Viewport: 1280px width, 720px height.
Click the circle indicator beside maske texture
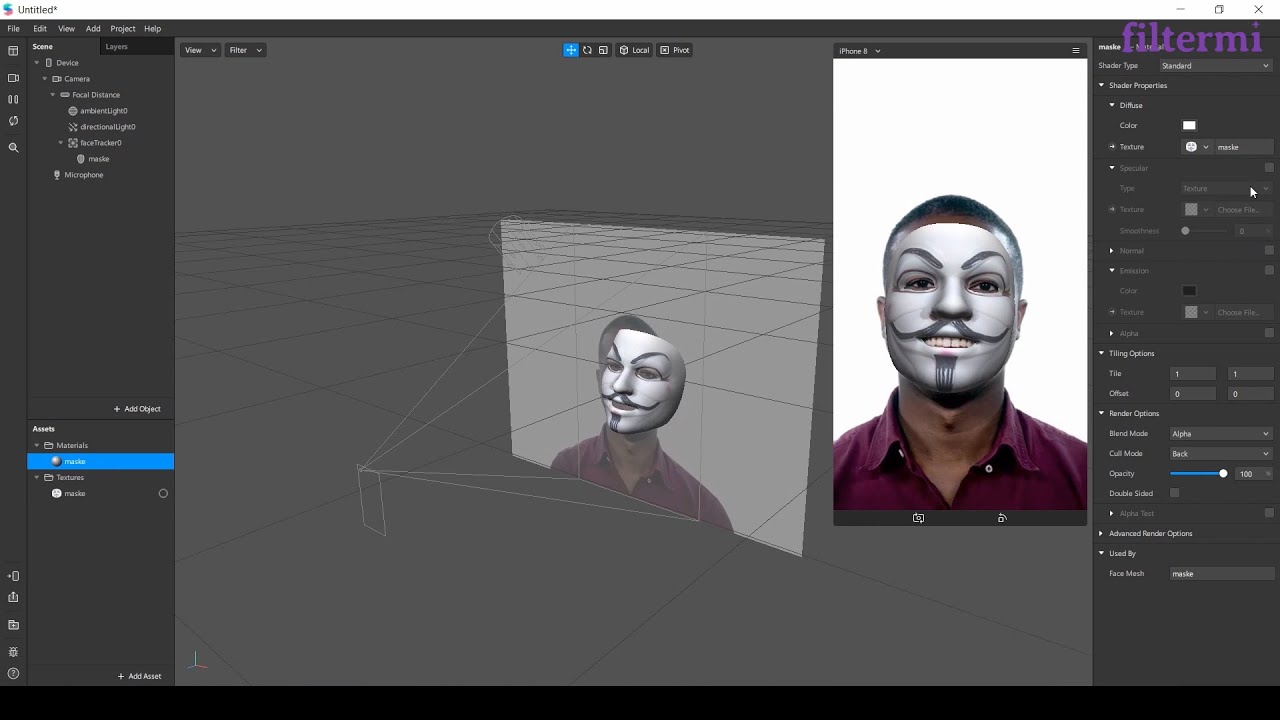click(x=163, y=493)
